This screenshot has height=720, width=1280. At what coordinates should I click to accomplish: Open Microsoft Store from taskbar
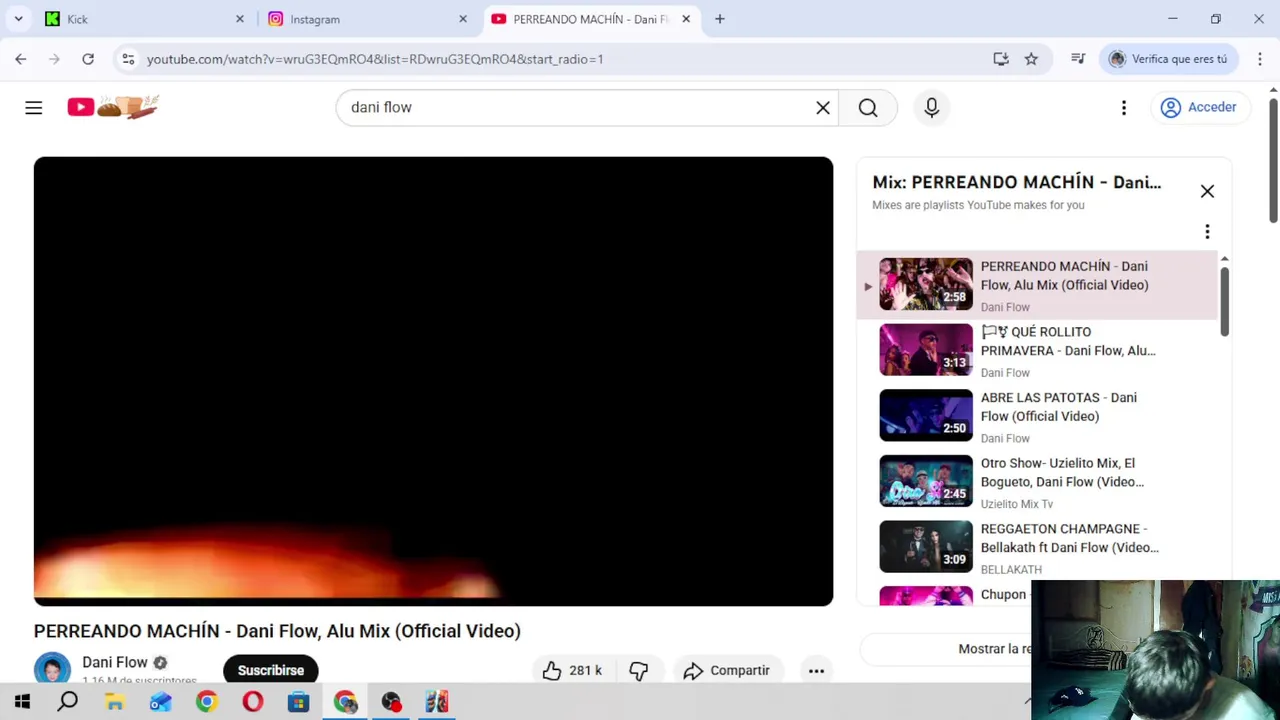298,702
